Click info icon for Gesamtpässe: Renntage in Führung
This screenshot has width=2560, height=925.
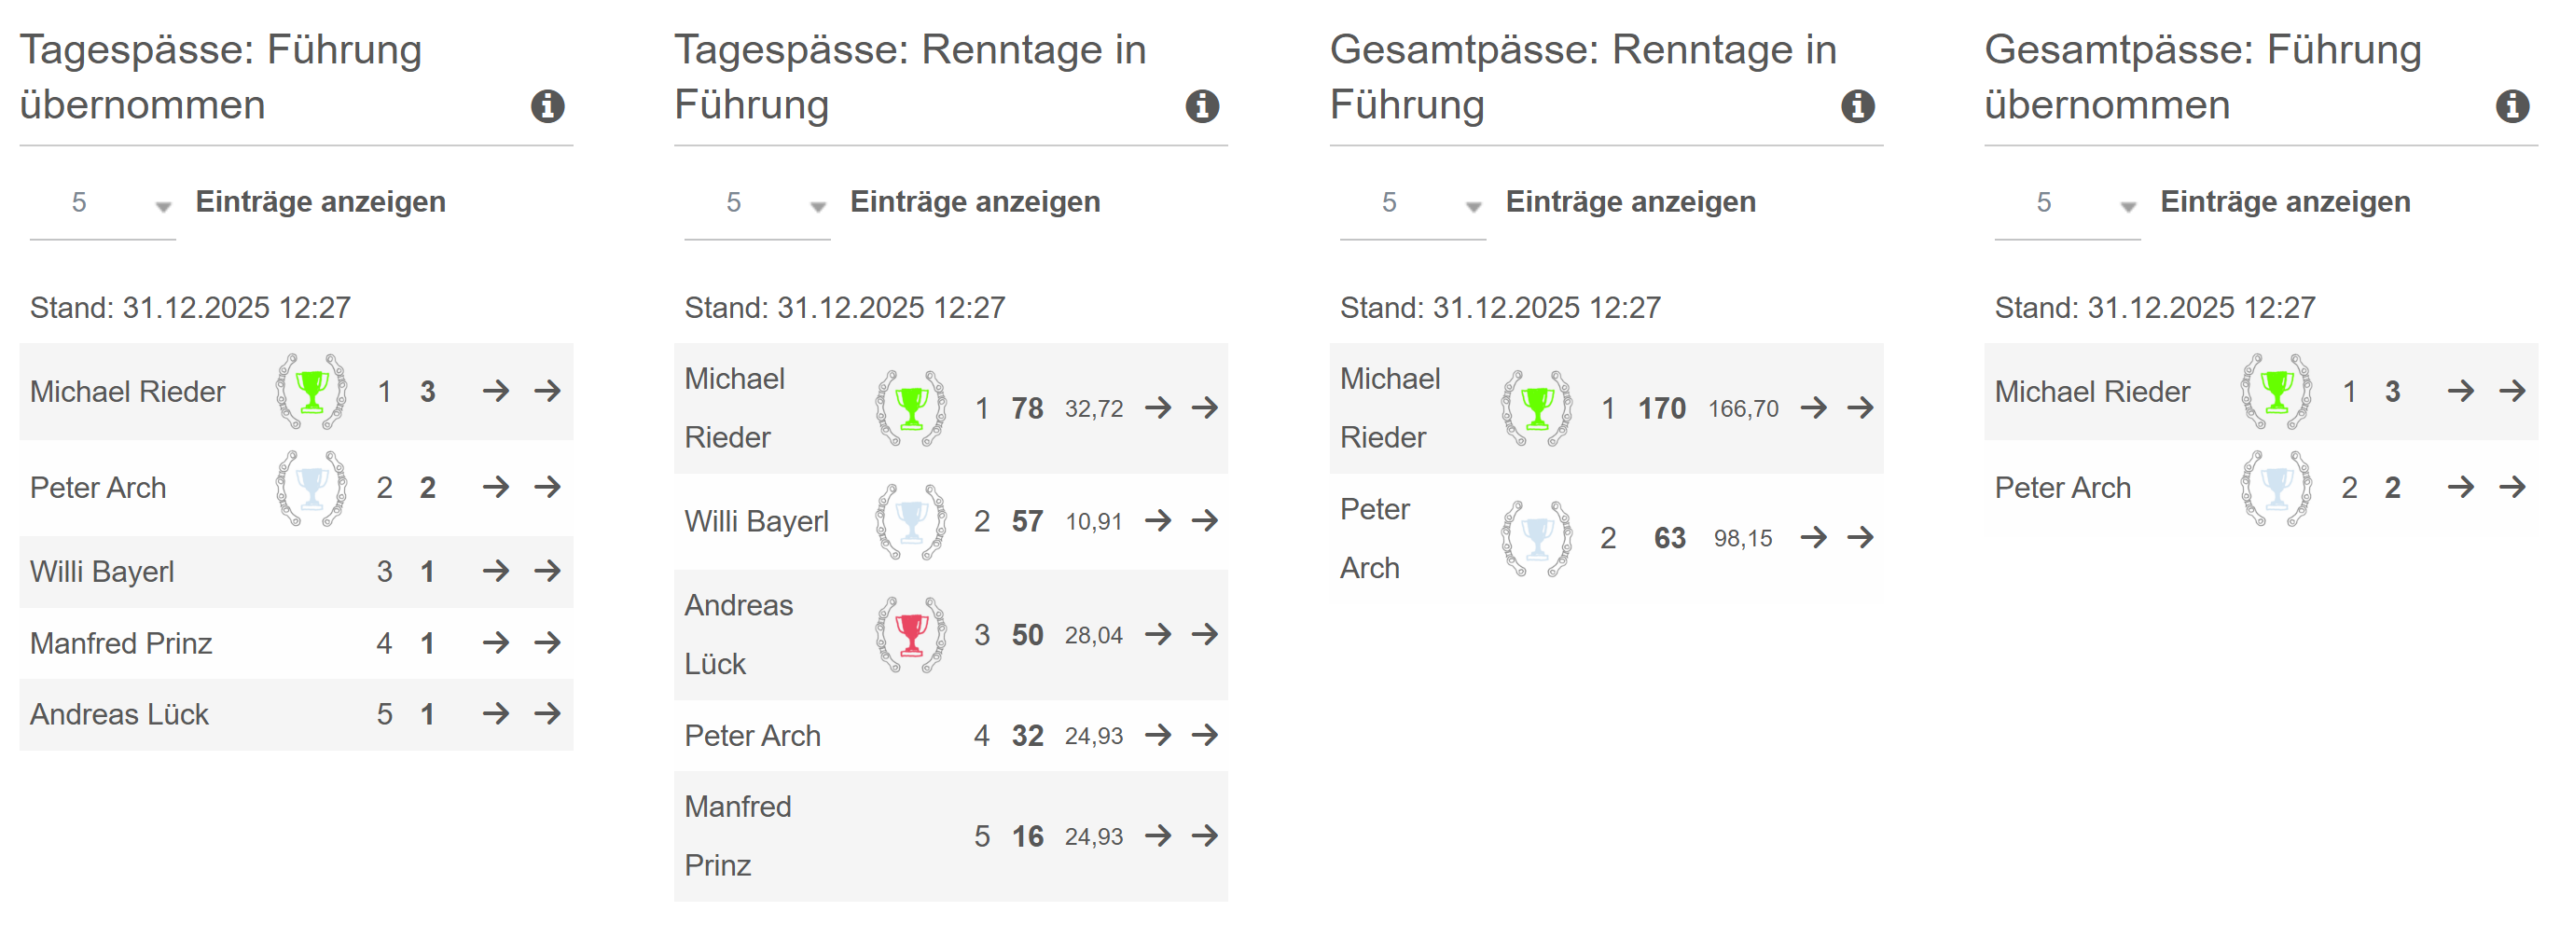pos(1857,105)
